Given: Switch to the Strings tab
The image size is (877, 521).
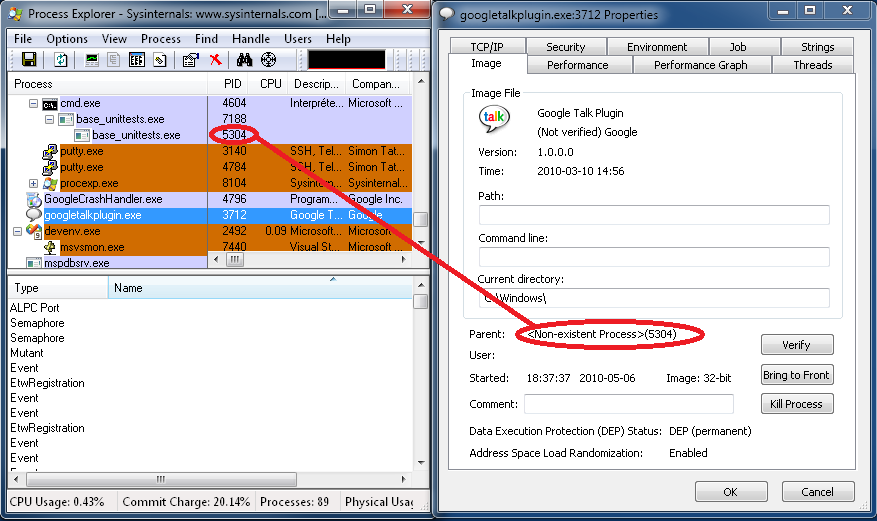Looking at the screenshot, I should [x=817, y=46].
